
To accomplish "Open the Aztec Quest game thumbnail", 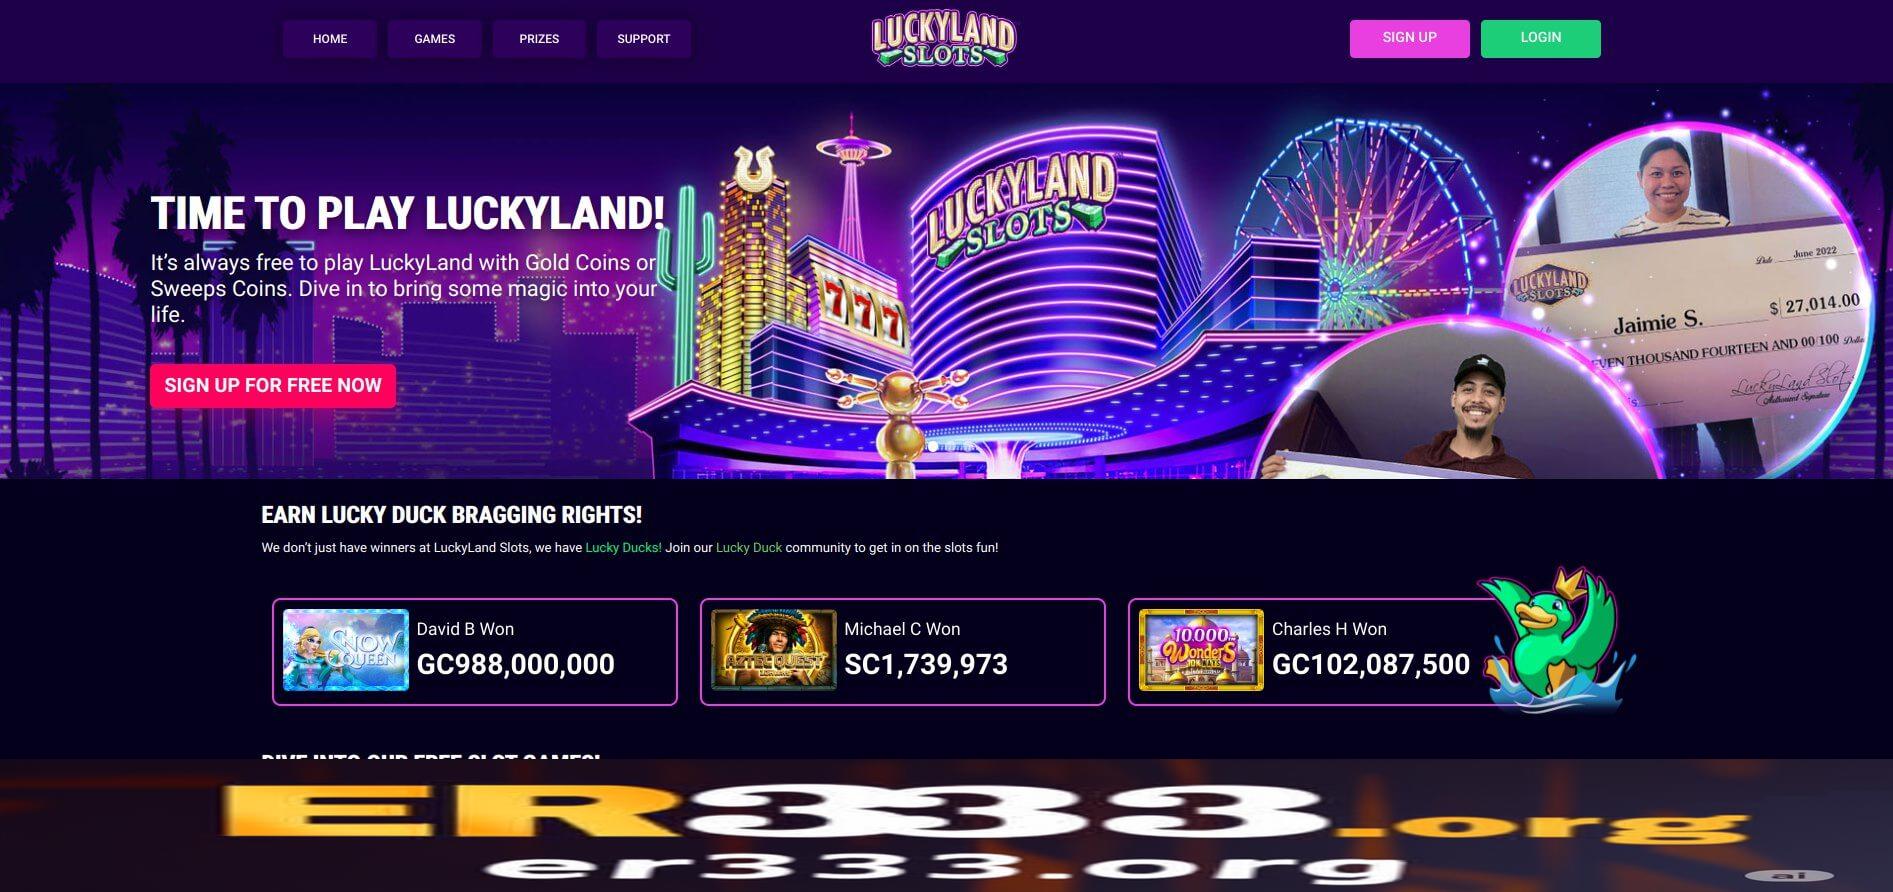I will (773, 650).
